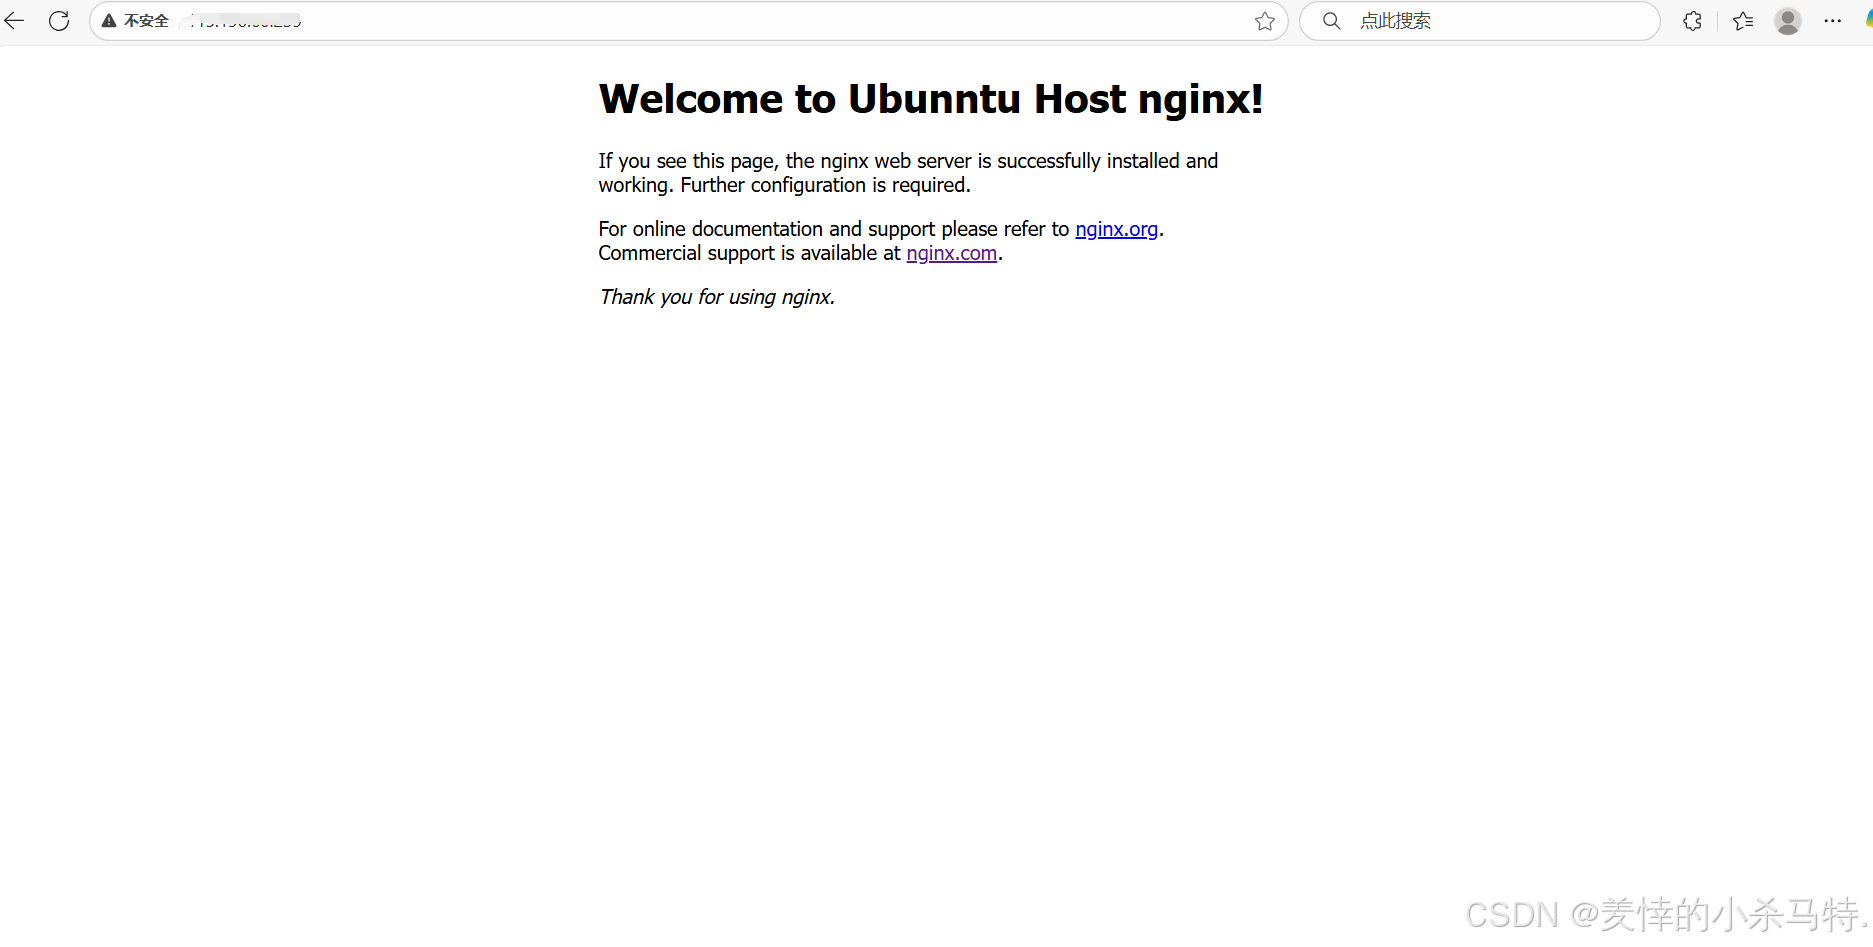Click the browser back arrow
Viewport: 1873px width, 947px height.
tap(14, 21)
